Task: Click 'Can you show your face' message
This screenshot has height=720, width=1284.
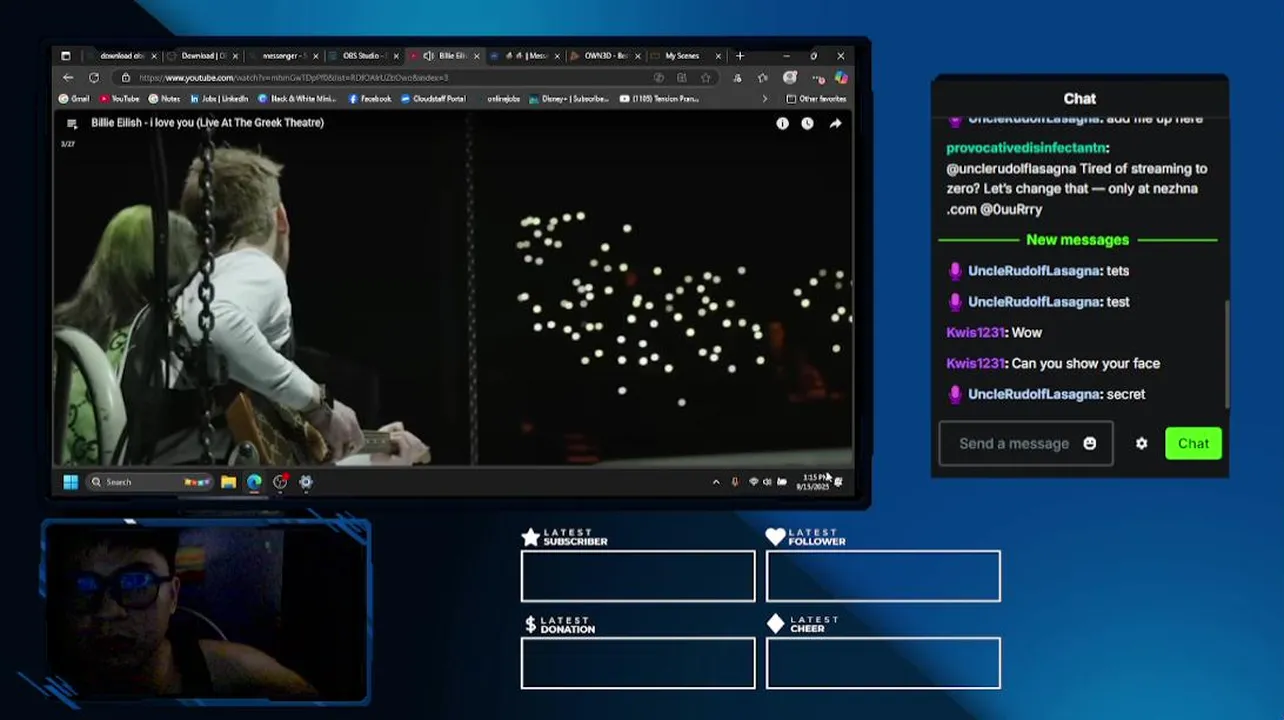Action: coord(1086,363)
